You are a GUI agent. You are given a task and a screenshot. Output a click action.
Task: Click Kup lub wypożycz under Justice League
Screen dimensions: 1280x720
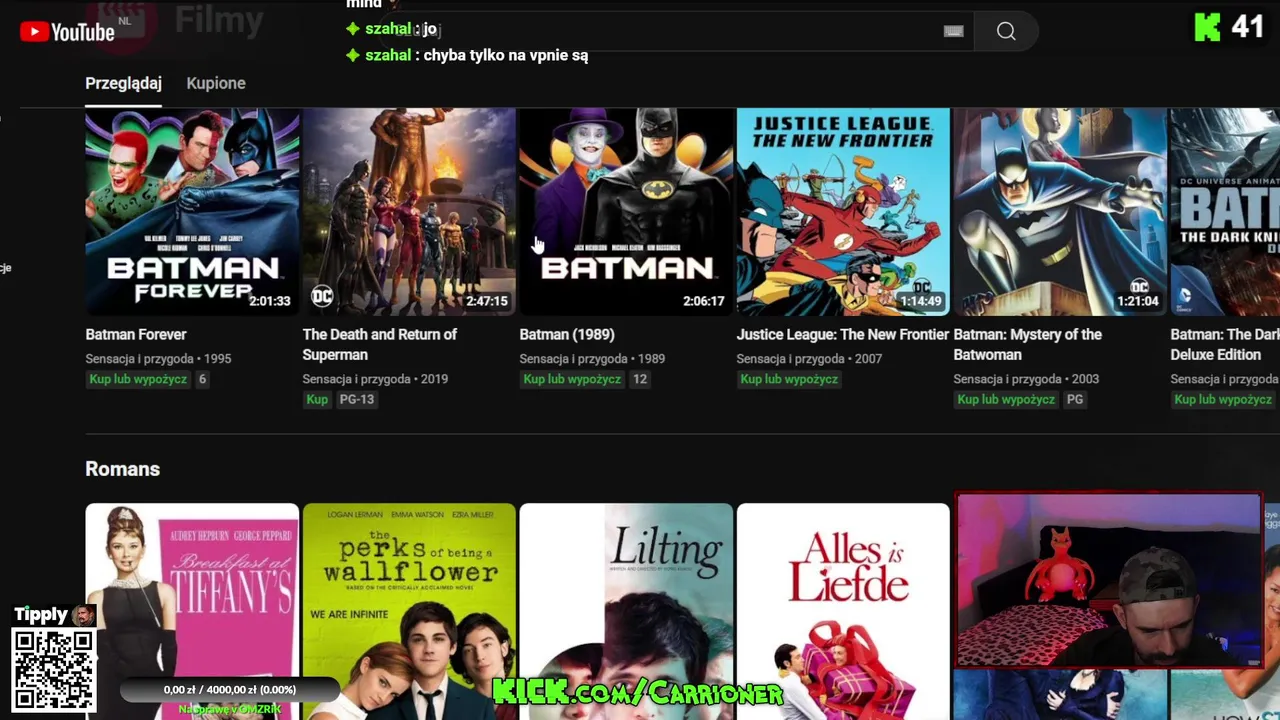789,379
